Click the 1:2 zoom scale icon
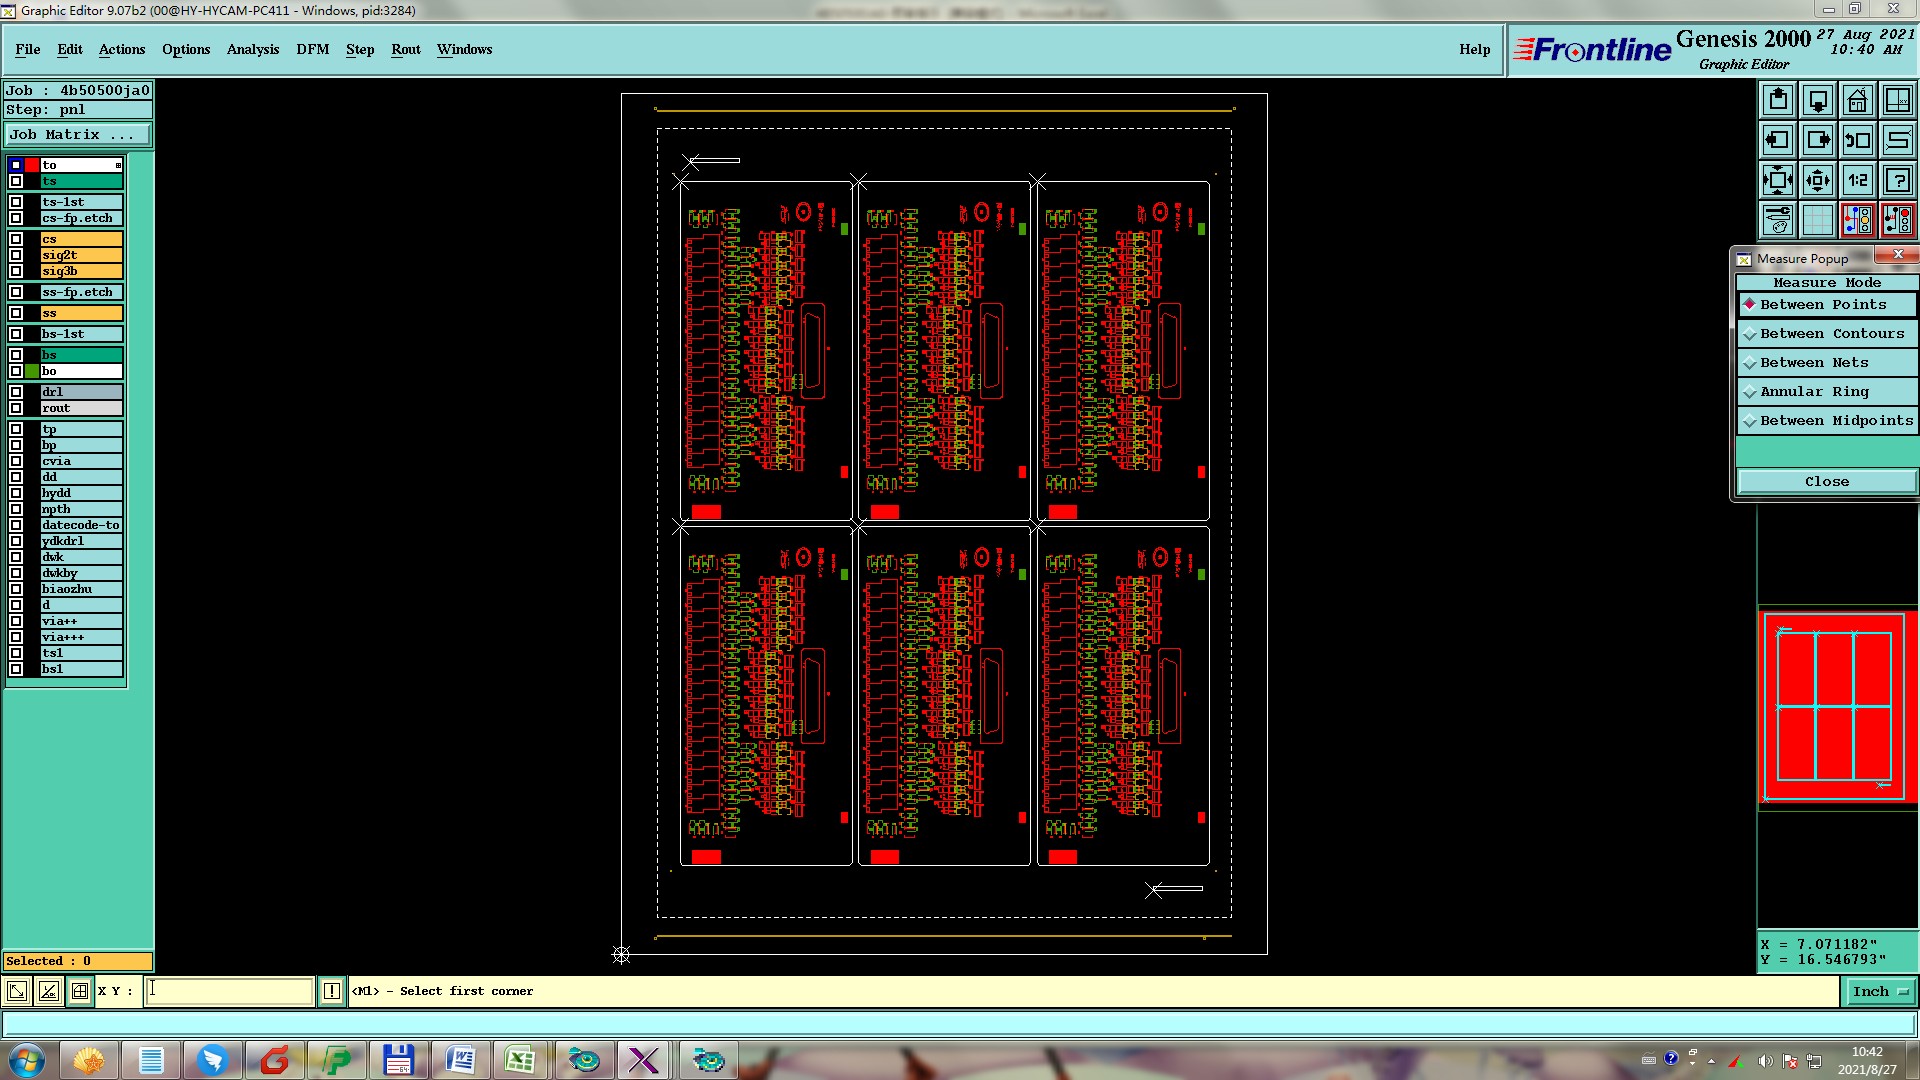The width and height of the screenshot is (1920, 1080). [1857, 180]
